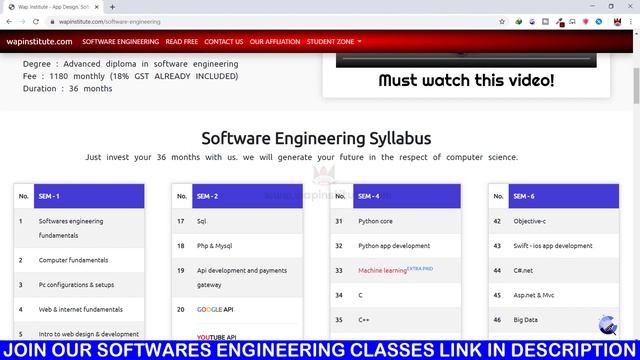Open the Chrome profile avatar
The height and width of the screenshot is (360, 640).
pos(617,22)
